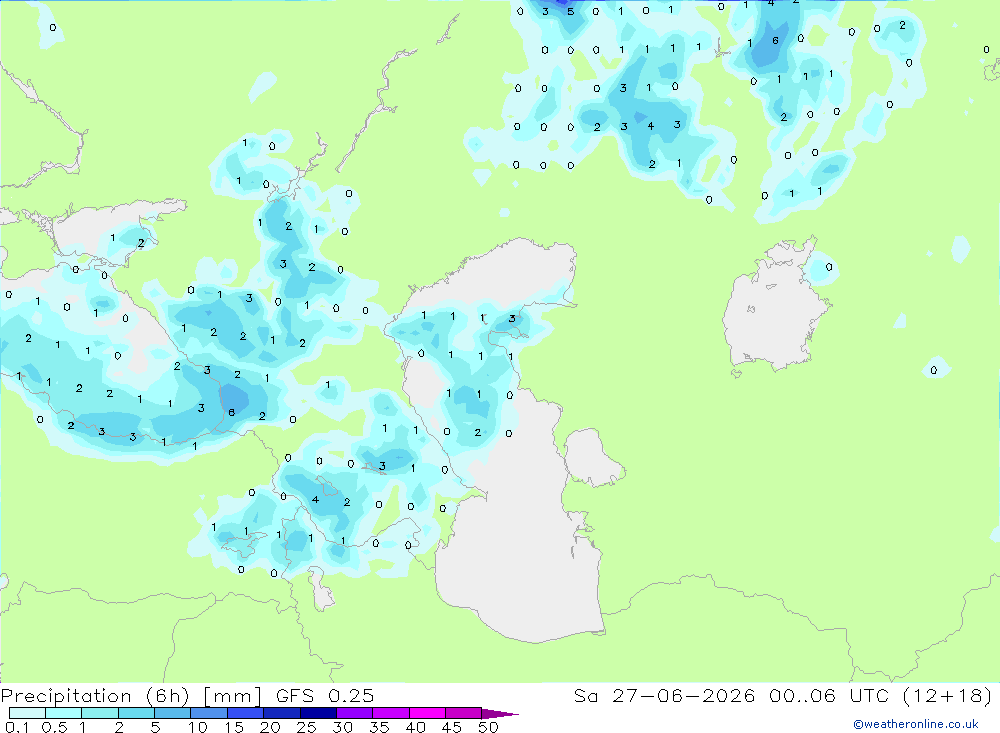The width and height of the screenshot is (1000, 733).
Task: Click legend scale label '15'
Action: pos(234,727)
